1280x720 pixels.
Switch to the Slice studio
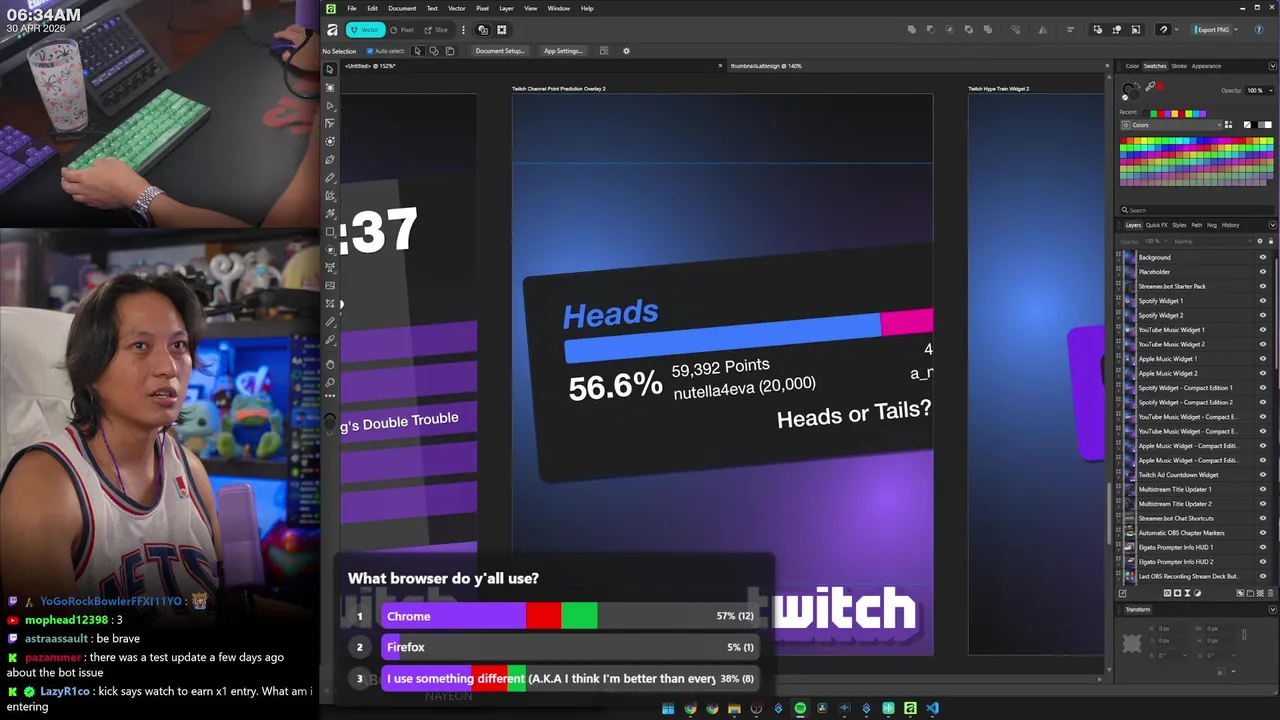click(x=436, y=30)
